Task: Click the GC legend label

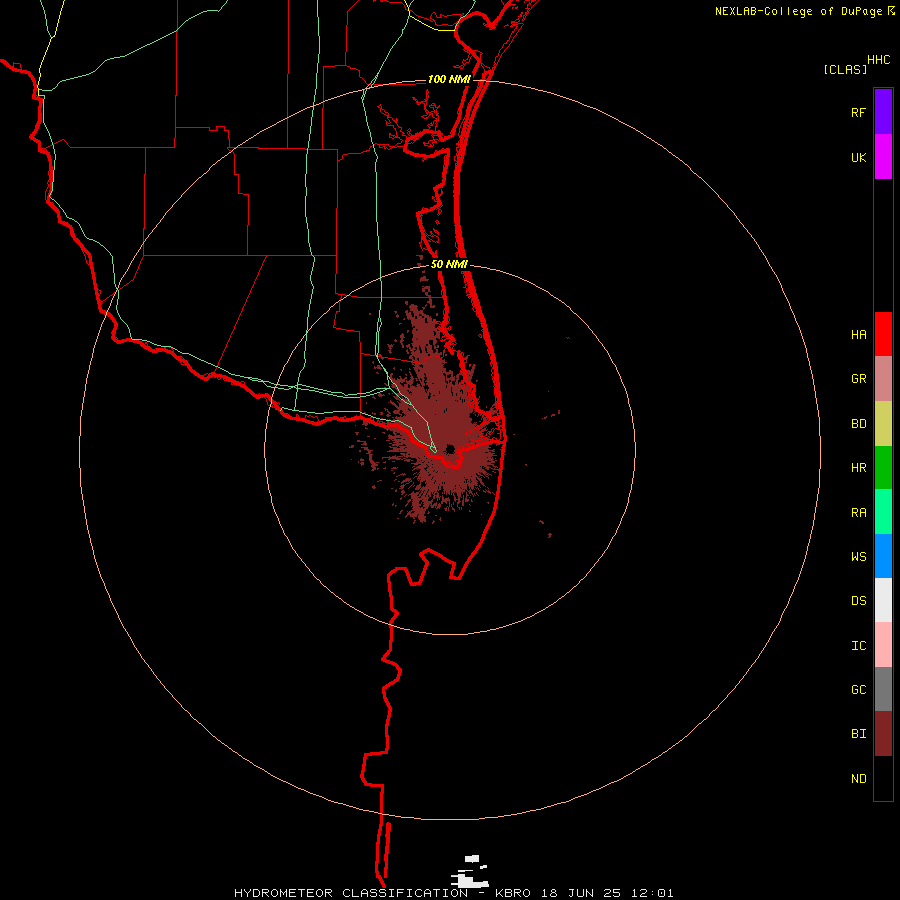Action: click(859, 690)
